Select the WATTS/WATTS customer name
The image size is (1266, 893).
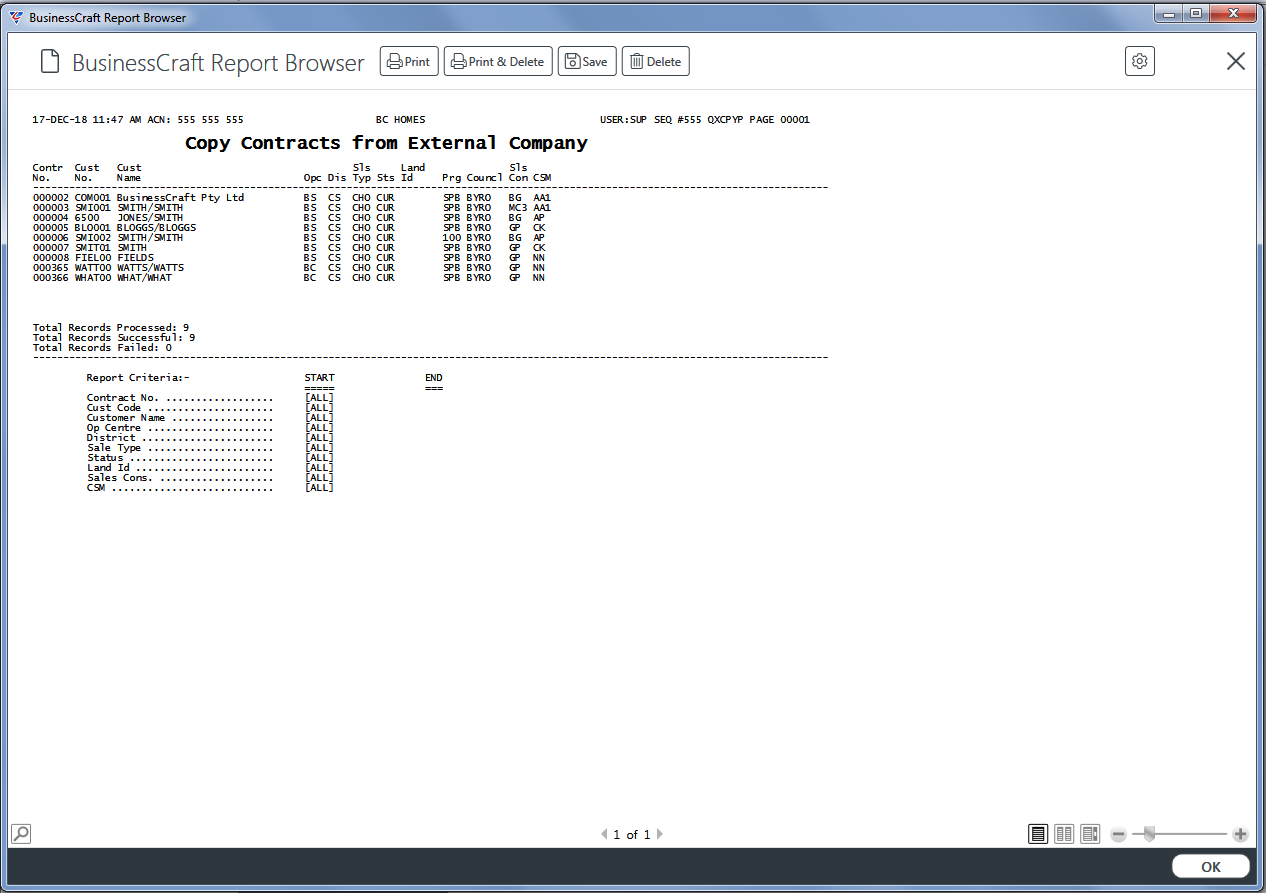tap(150, 268)
